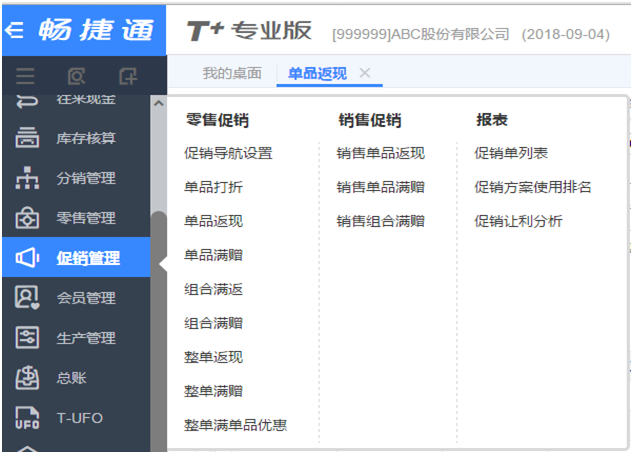
Task: Open 销售单品满赠 under 销售促销
Action: (380, 187)
